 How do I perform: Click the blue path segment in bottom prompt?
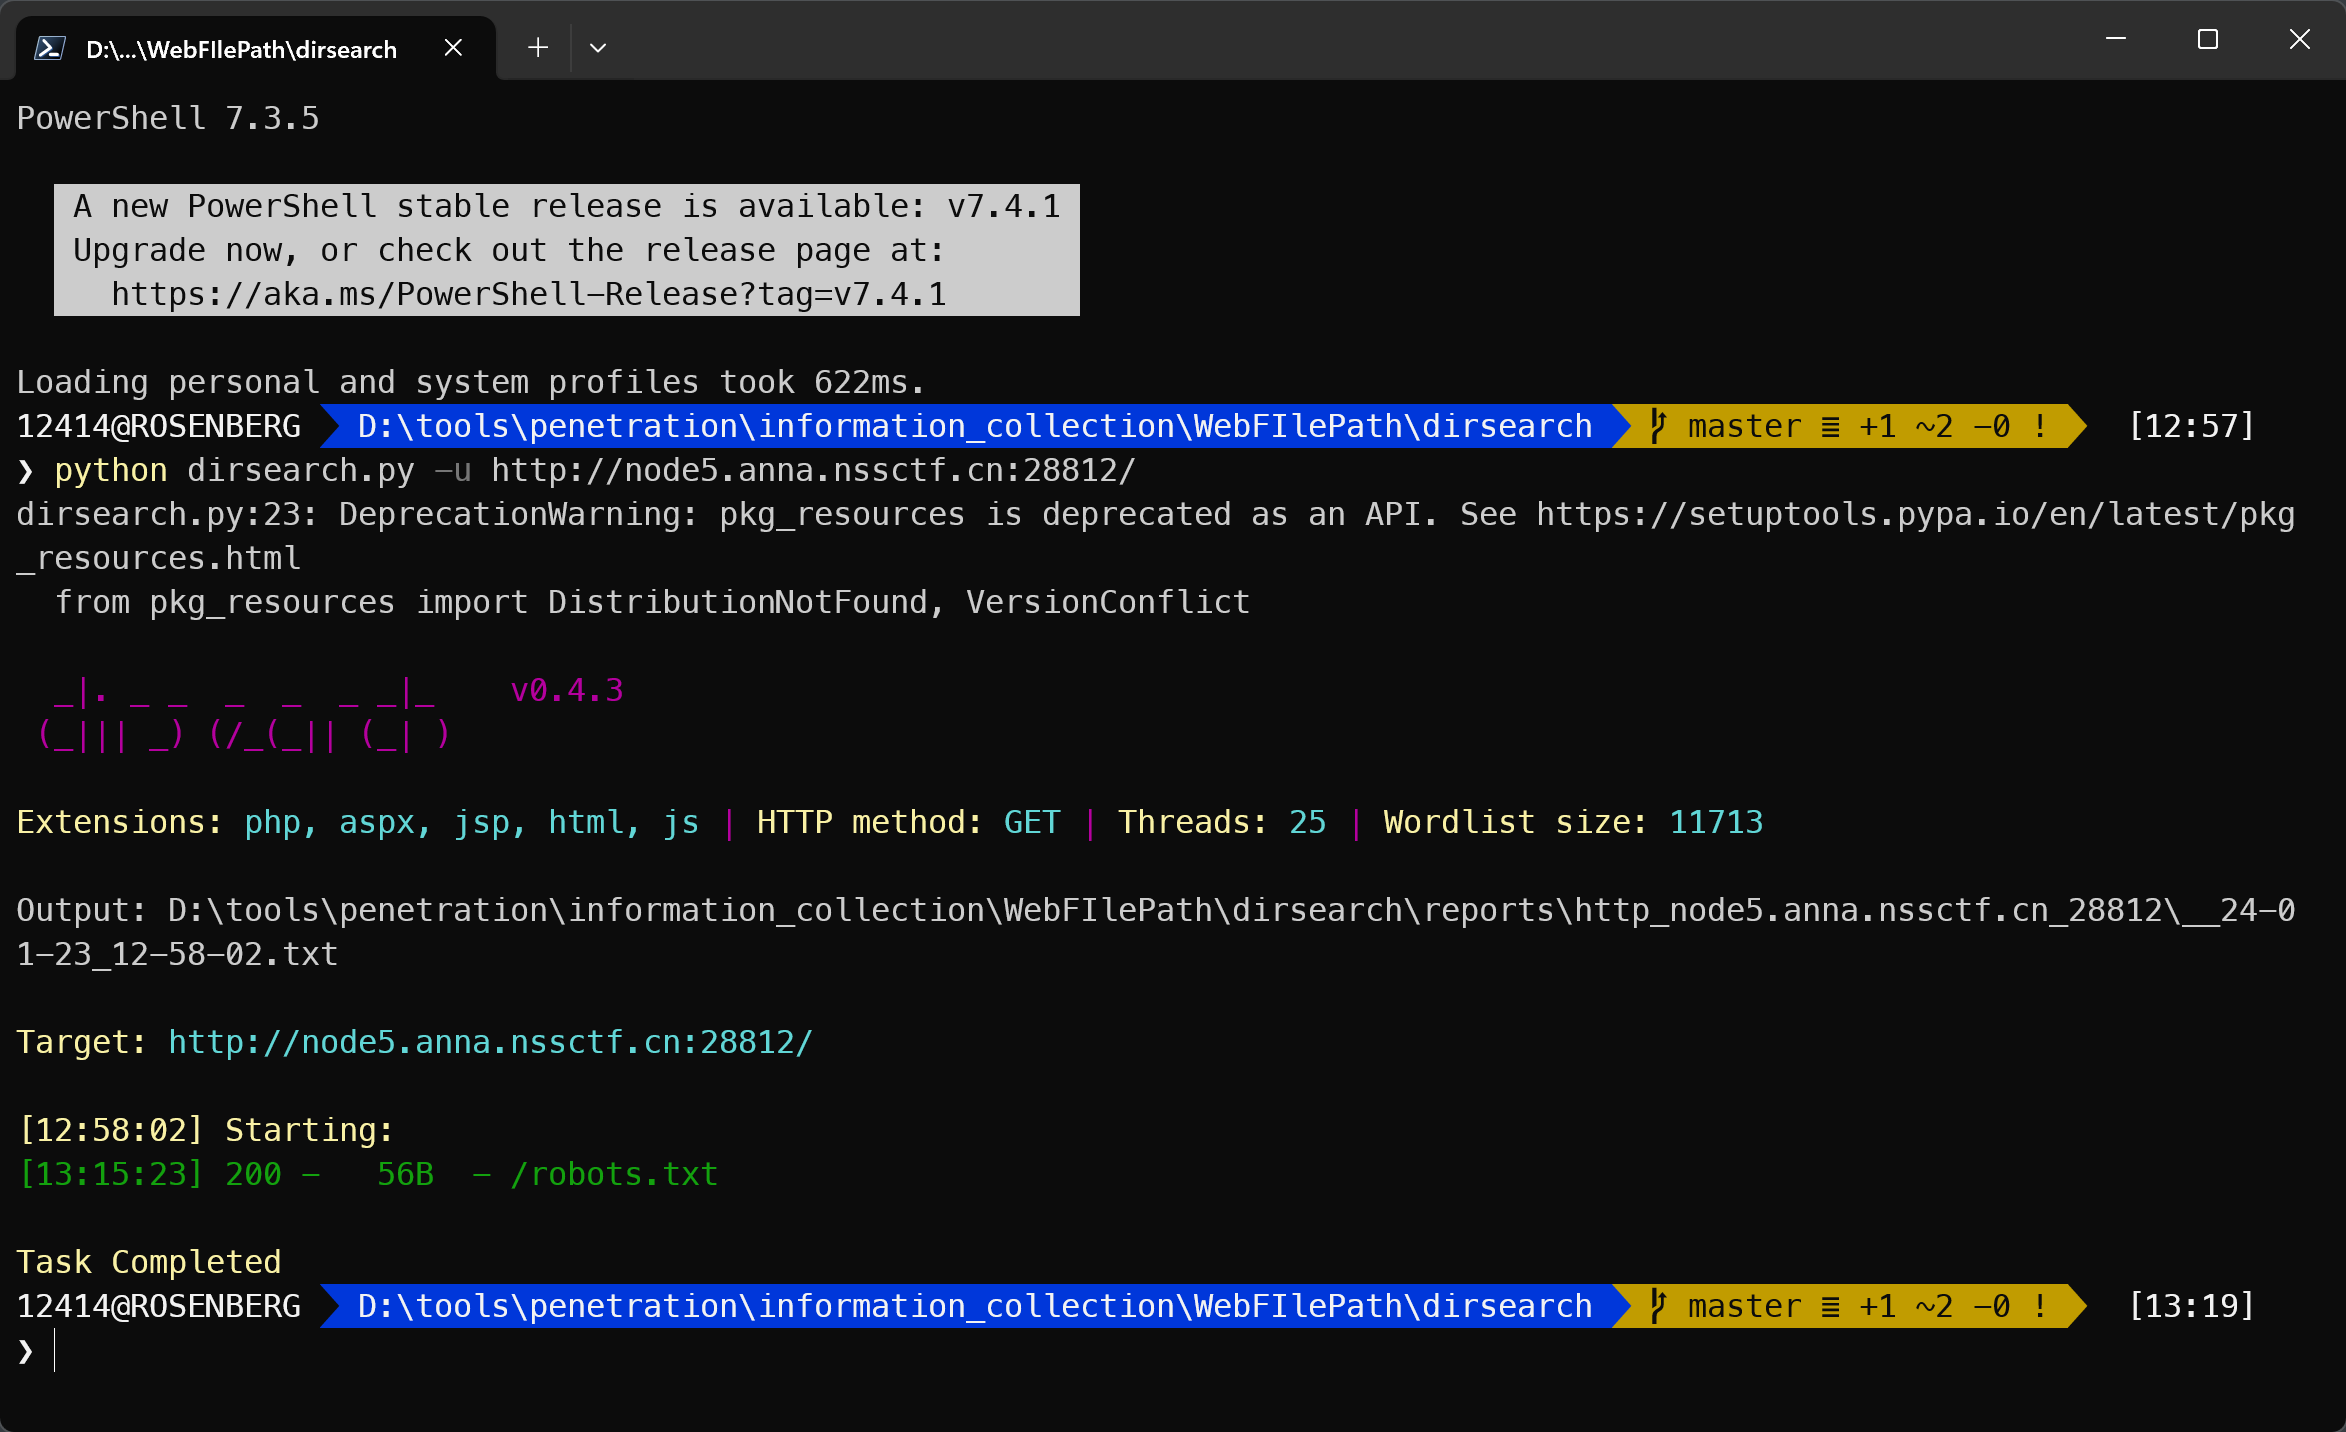(974, 1306)
